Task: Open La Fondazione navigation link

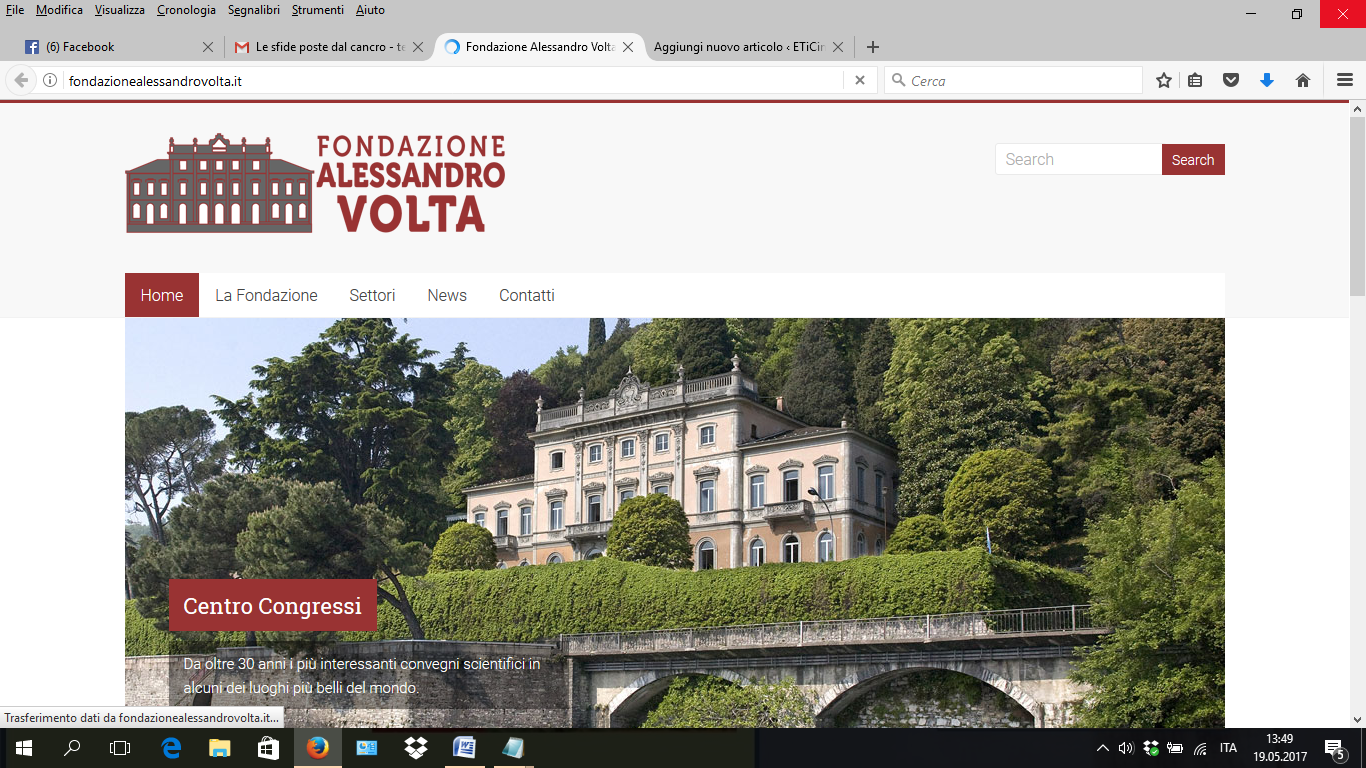Action: (266, 296)
